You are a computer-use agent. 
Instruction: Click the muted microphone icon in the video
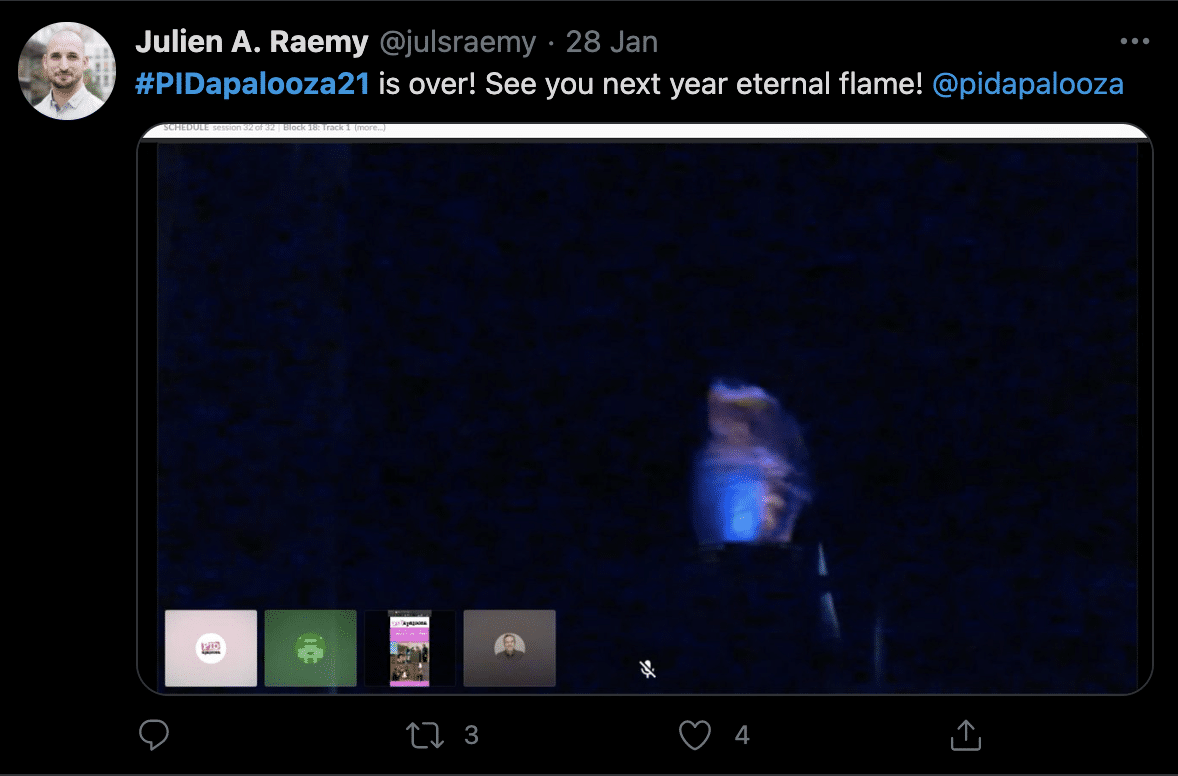tap(648, 669)
